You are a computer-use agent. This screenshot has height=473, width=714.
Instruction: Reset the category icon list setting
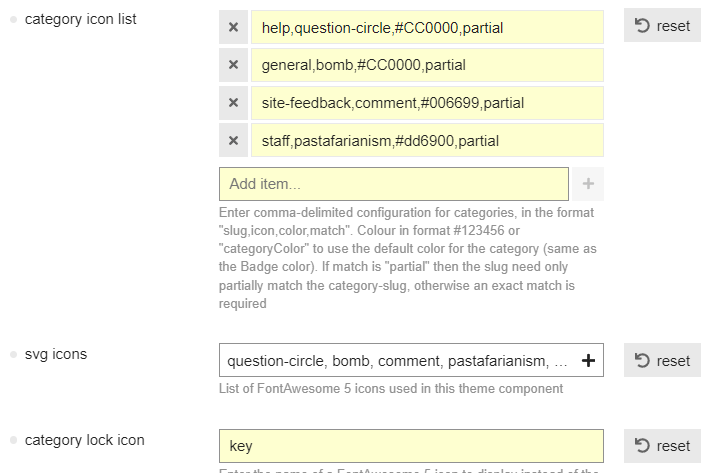click(x=662, y=25)
